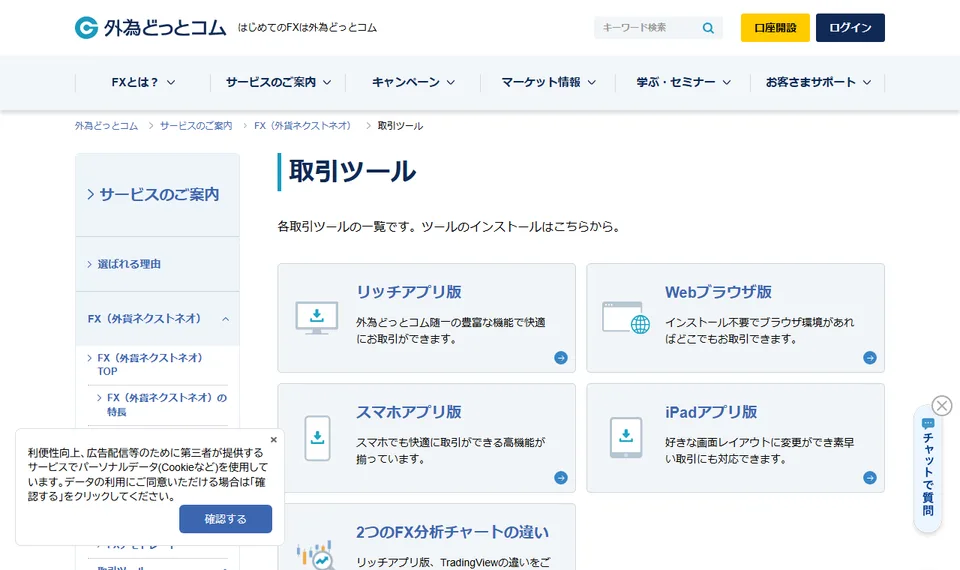Click the はじめてのFXは外為どっとコム tagline
The image size is (960, 570).
[x=307, y=28]
